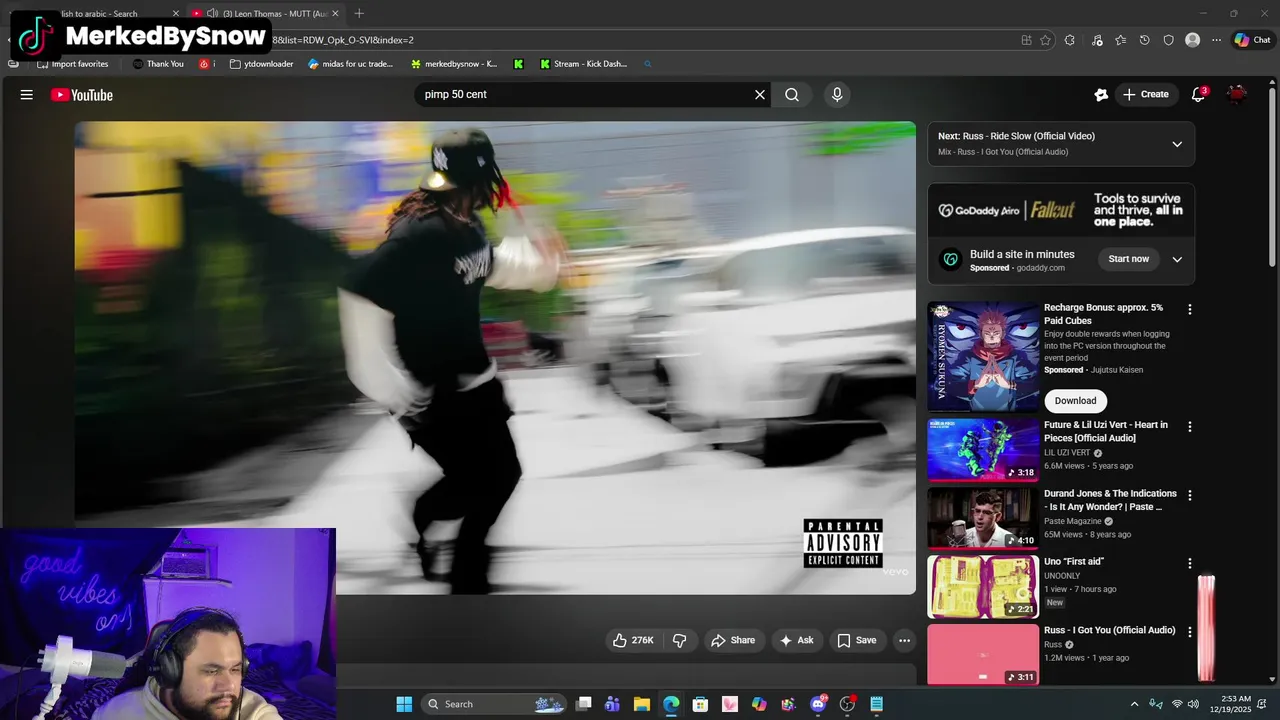Close the Leon Thomas - MUTT tab
Image resolution: width=1280 pixels, height=720 pixels.
point(335,14)
